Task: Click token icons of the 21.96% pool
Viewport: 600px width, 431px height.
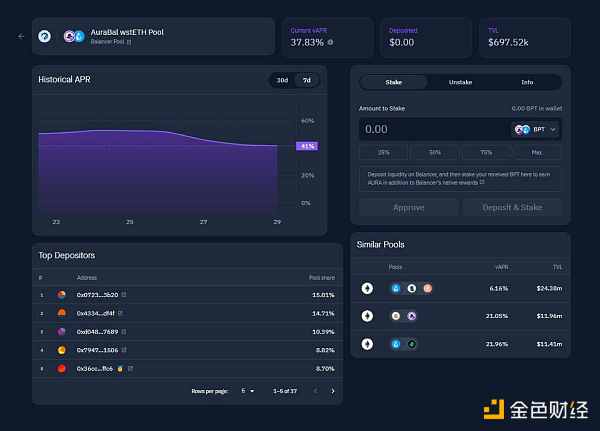Action: 404,344
